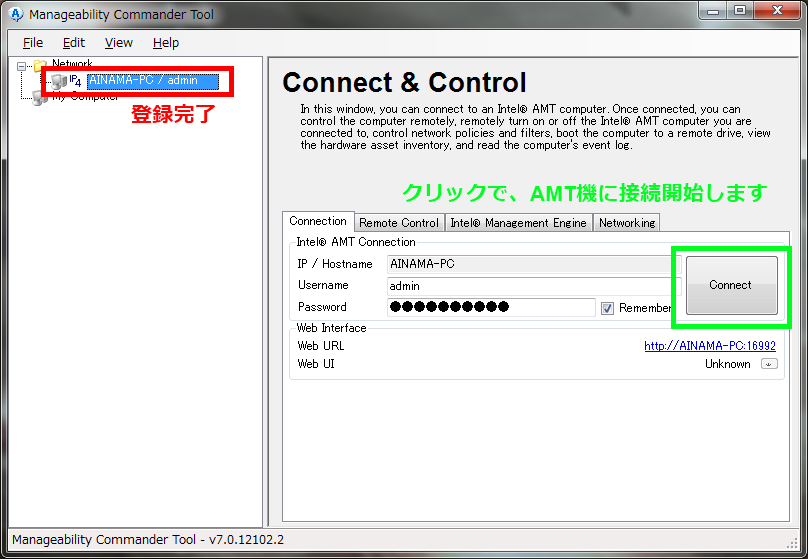Select the AINAMA-PC / admin tree entry
Image resolution: width=808 pixels, height=559 pixels.
click(153, 81)
